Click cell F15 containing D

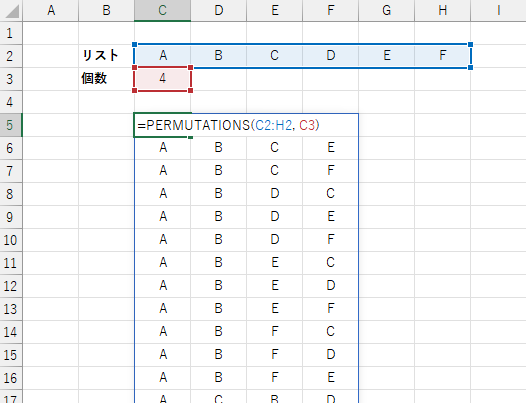point(331,355)
